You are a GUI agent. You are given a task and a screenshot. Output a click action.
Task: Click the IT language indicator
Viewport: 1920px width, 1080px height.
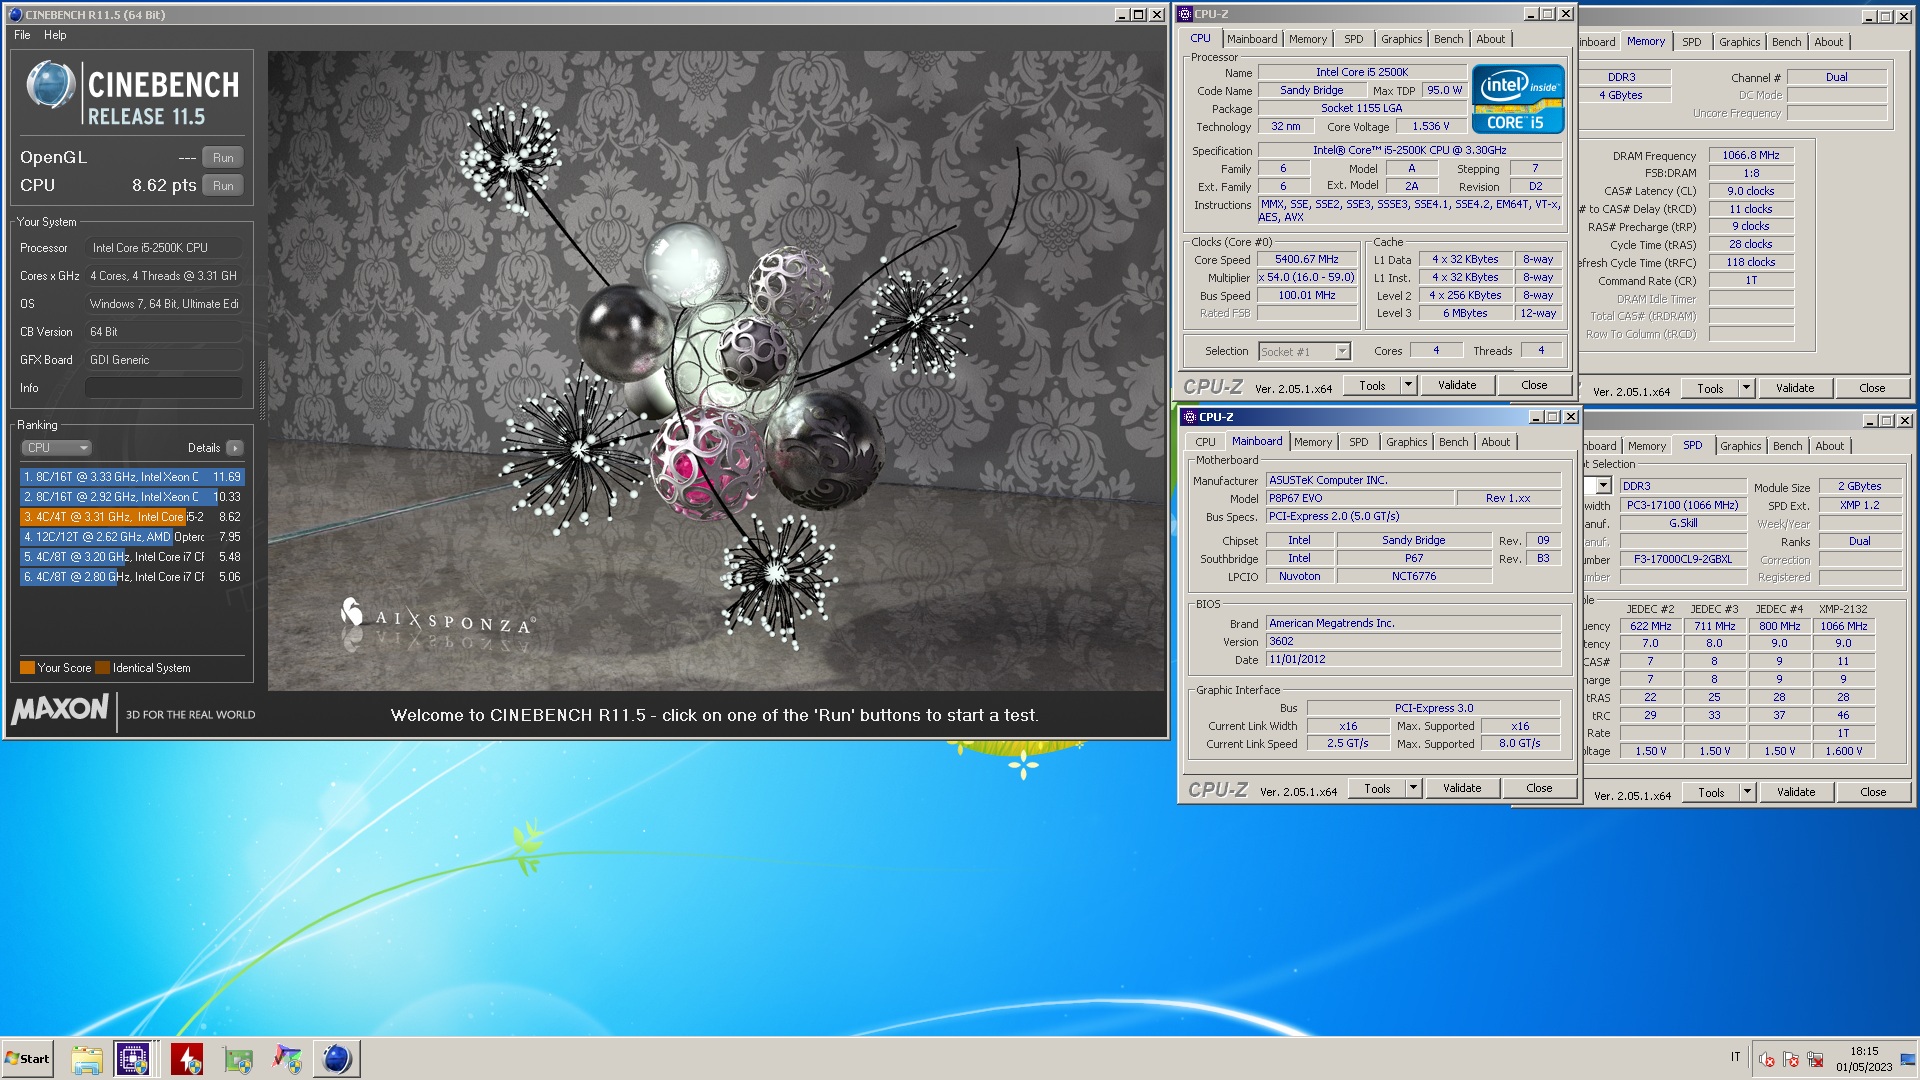1735,1057
